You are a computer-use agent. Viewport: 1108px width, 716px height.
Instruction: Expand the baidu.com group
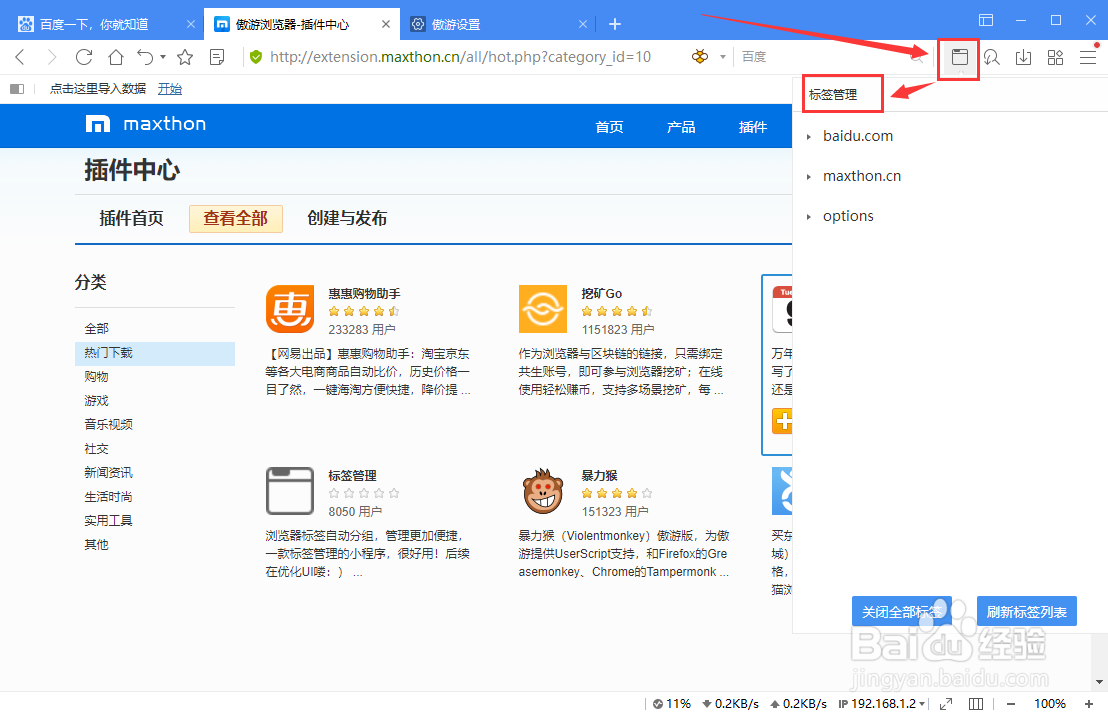pos(809,136)
